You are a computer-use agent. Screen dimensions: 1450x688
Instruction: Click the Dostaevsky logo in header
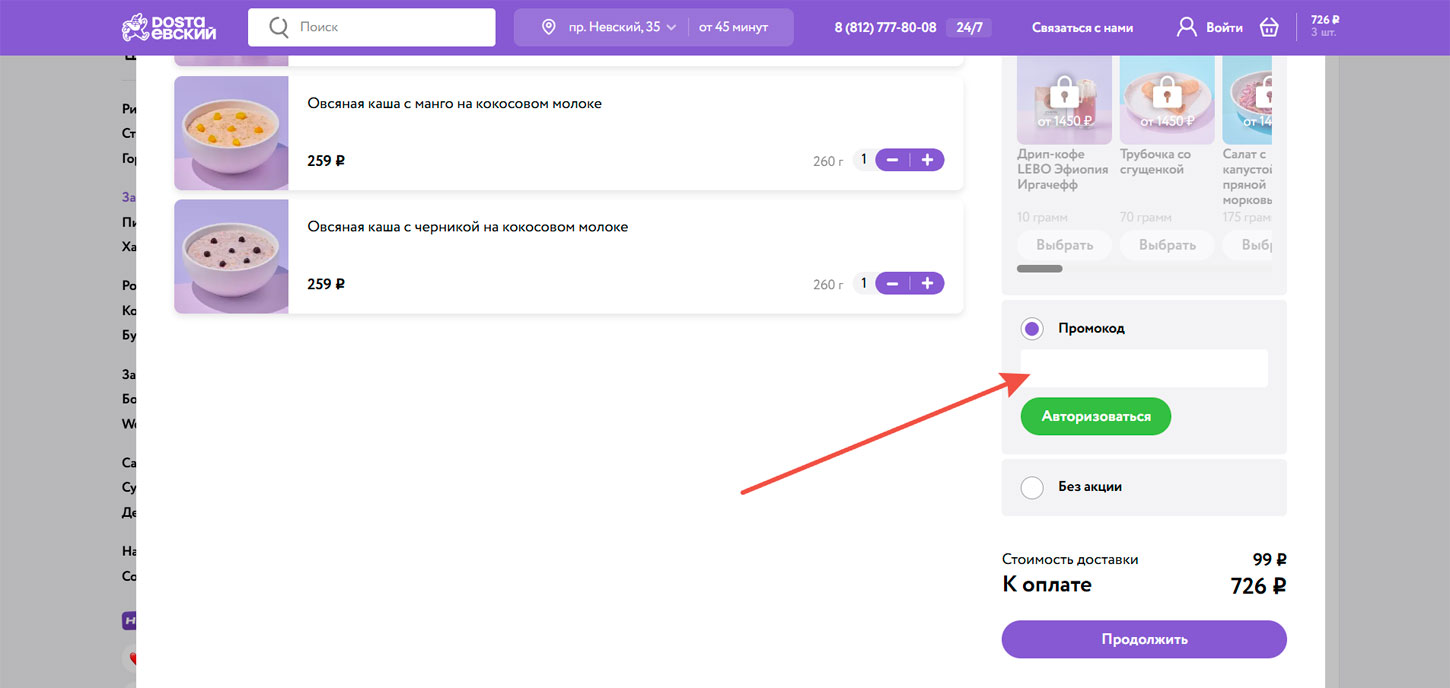click(x=169, y=27)
